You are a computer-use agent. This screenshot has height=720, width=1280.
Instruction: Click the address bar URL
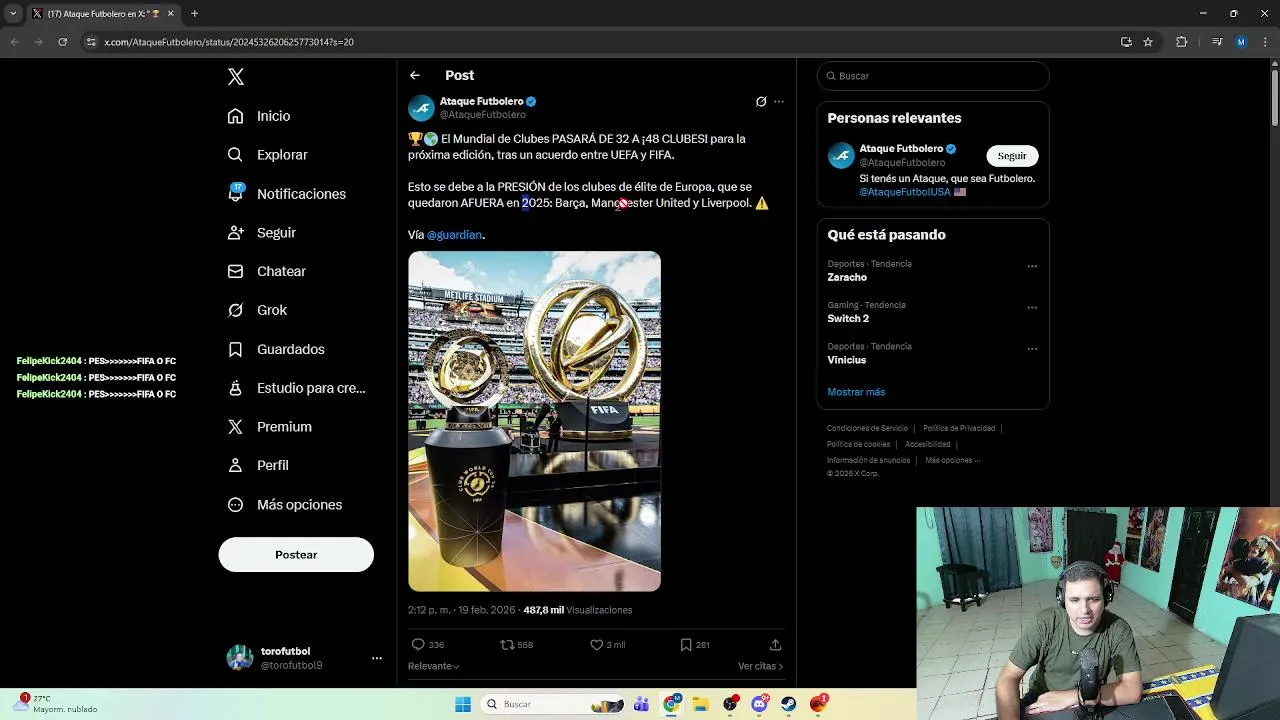(x=228, y=42)
